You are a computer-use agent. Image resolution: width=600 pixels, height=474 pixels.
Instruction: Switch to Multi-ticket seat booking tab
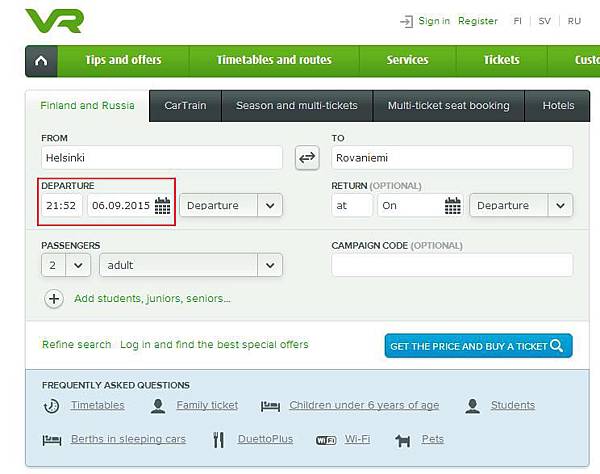(x=448, y=106)
